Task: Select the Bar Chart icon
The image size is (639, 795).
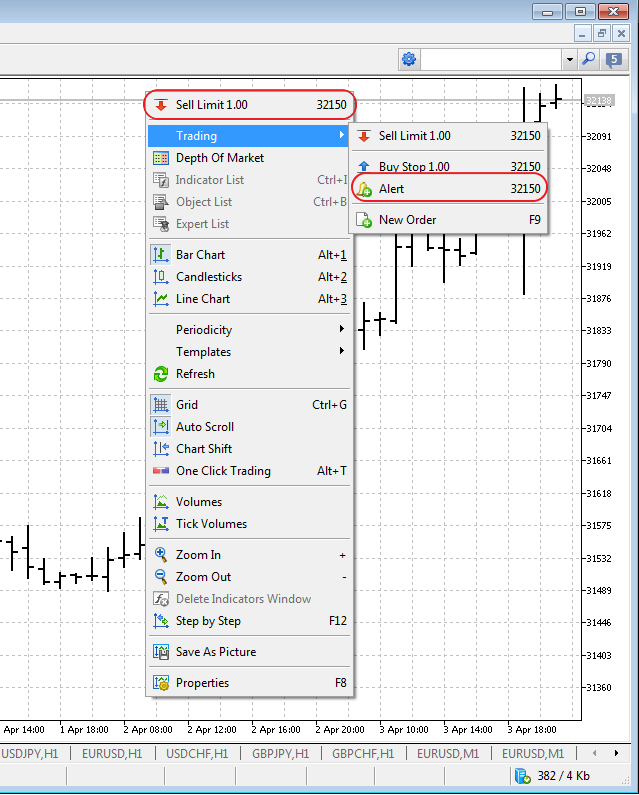Action: [161, 255]
